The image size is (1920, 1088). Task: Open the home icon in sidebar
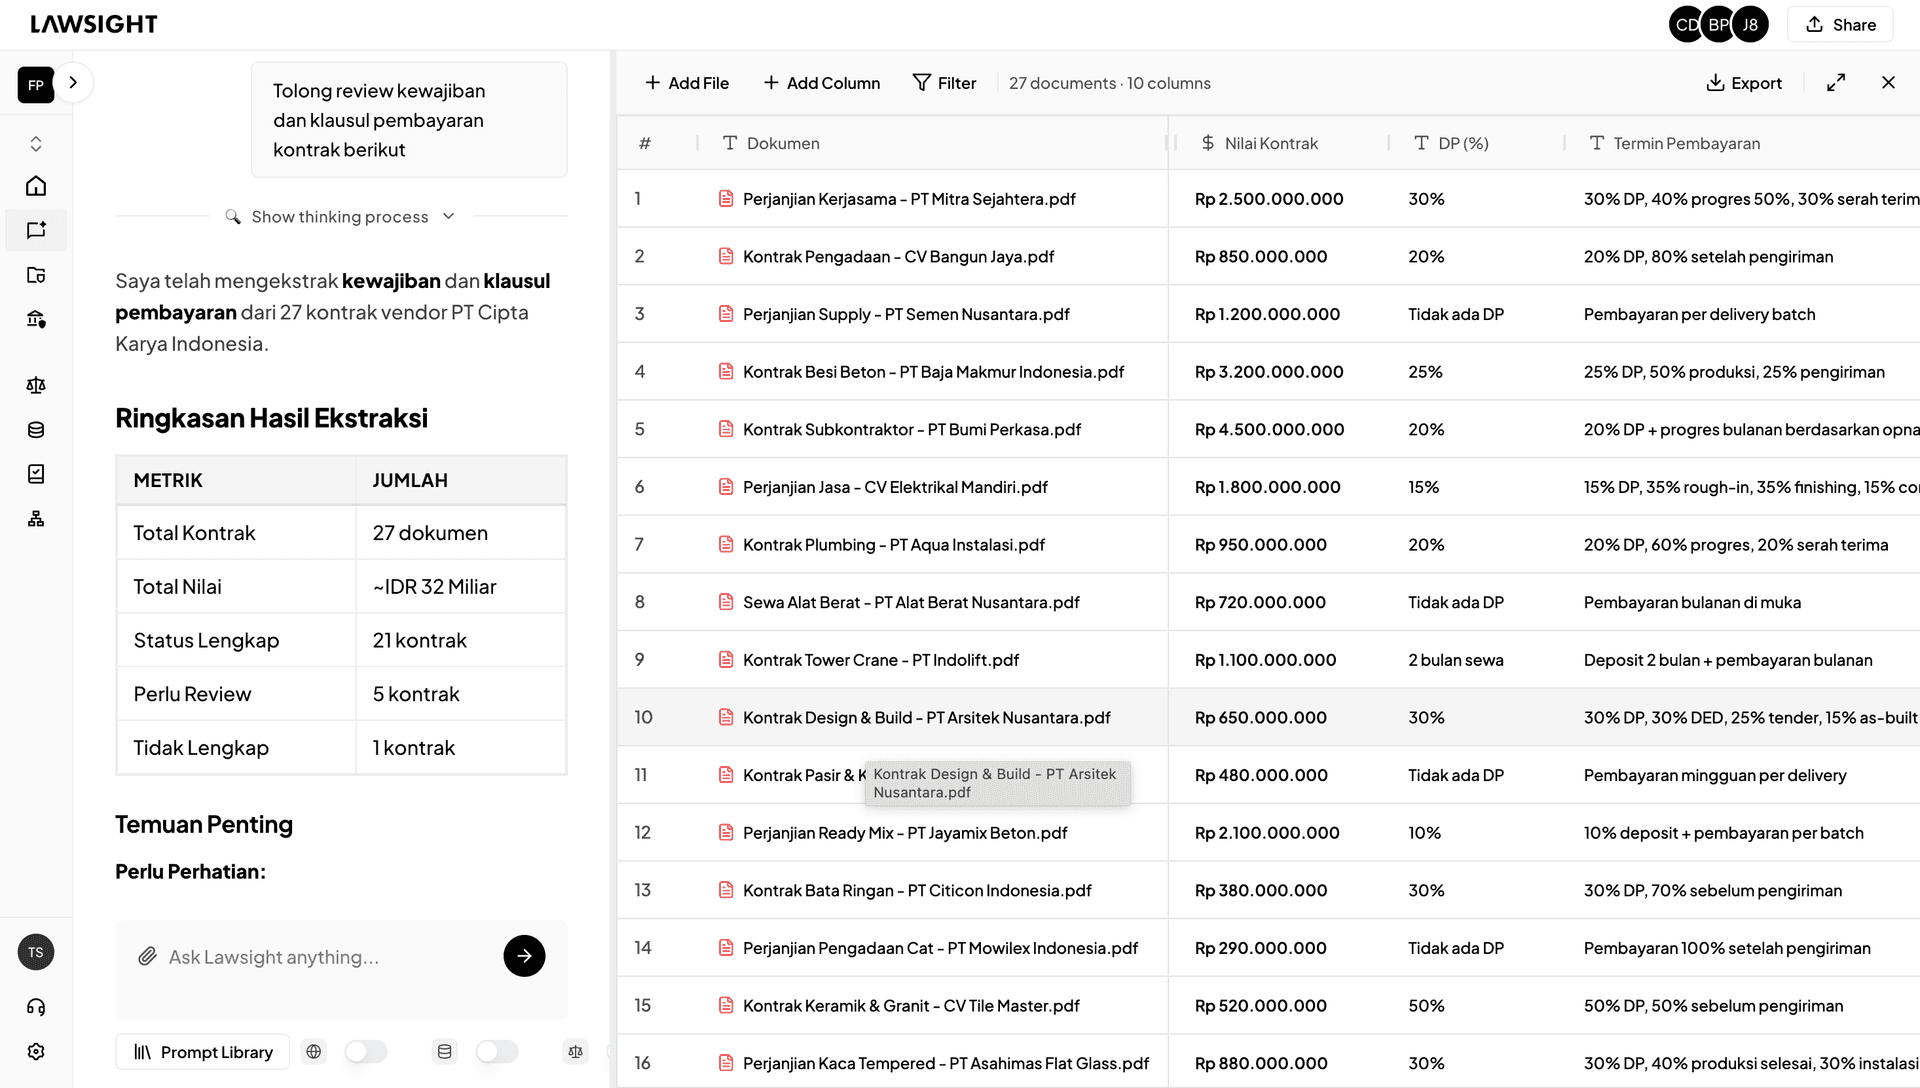click(x=36, y=186)
